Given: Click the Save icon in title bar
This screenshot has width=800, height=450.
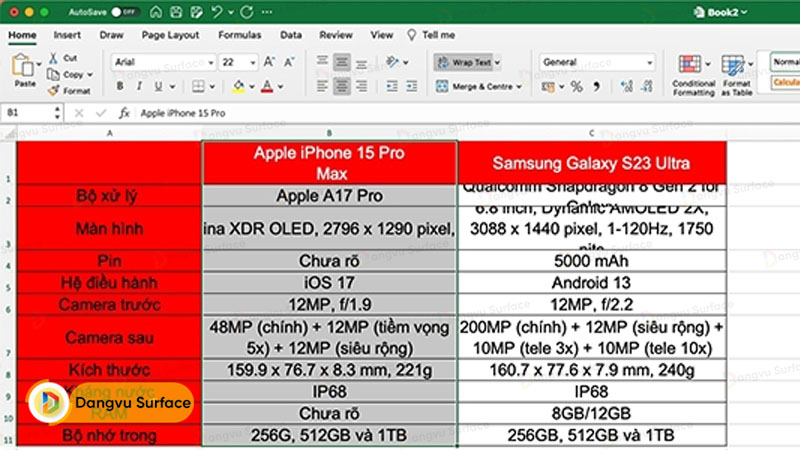Looking at the screenshot, I should coord(176,12).
